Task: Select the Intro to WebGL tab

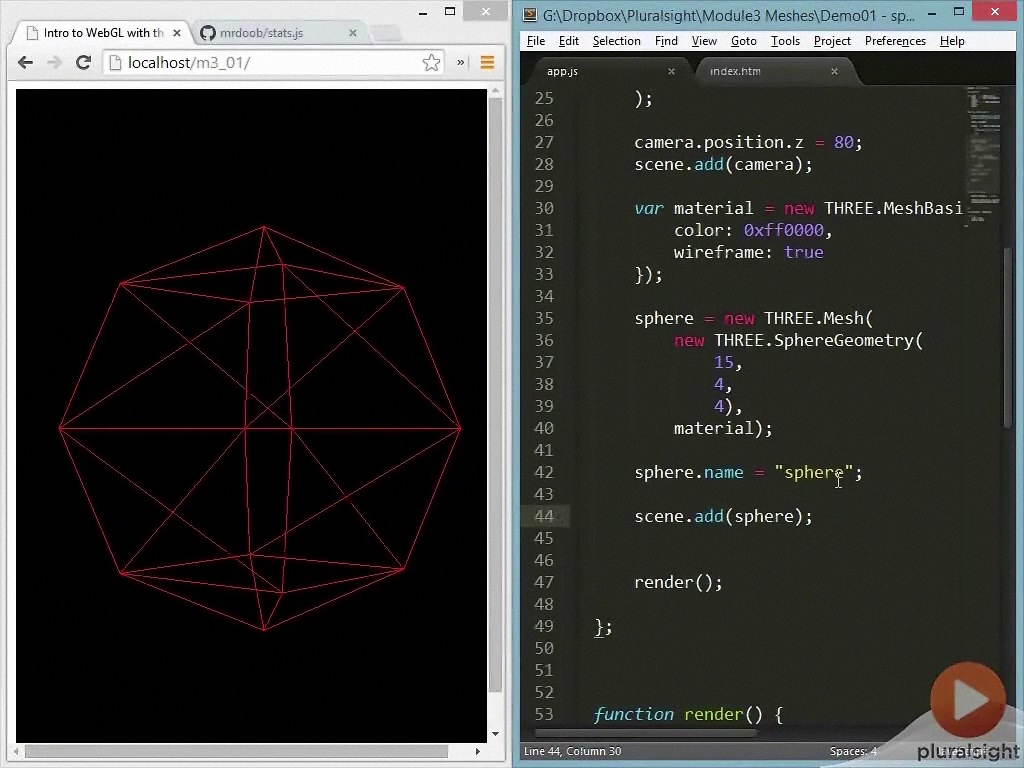Action: 103,33
